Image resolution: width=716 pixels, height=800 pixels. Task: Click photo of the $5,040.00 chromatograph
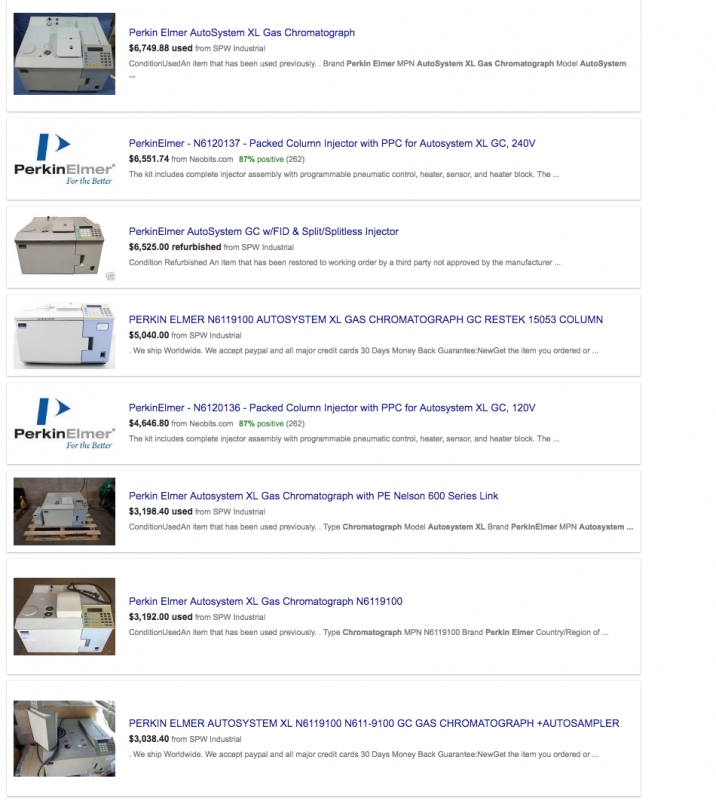[64, 335]
